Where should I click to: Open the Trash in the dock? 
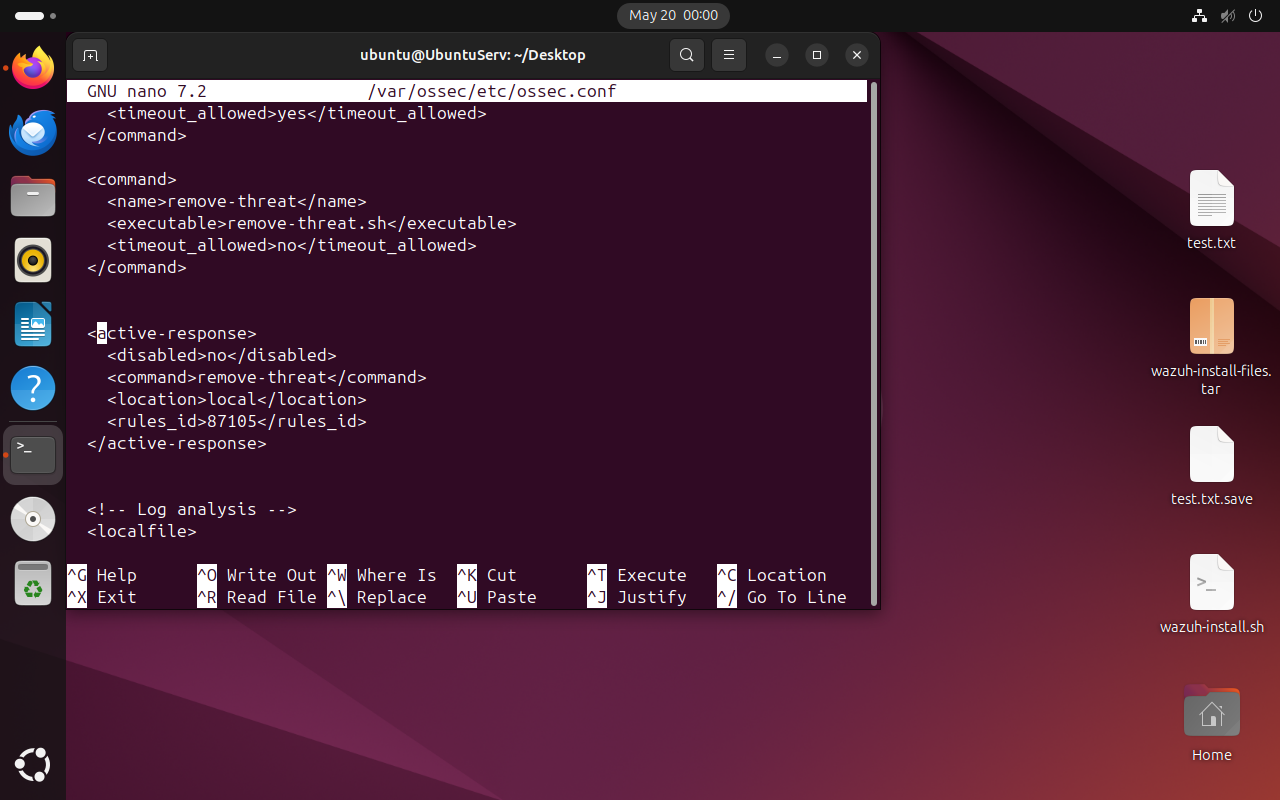pyautogui.click(x=33, y=583)
